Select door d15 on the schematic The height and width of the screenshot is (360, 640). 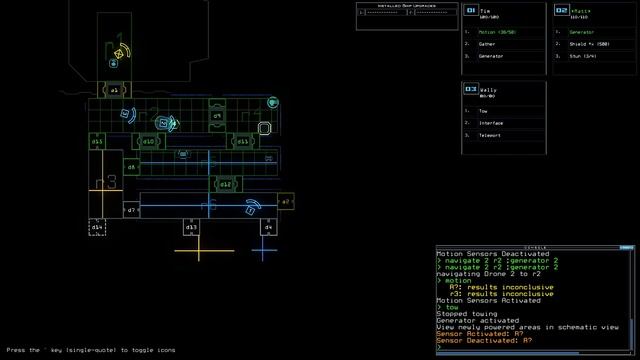pyautogui.click(x=97, y=142)
